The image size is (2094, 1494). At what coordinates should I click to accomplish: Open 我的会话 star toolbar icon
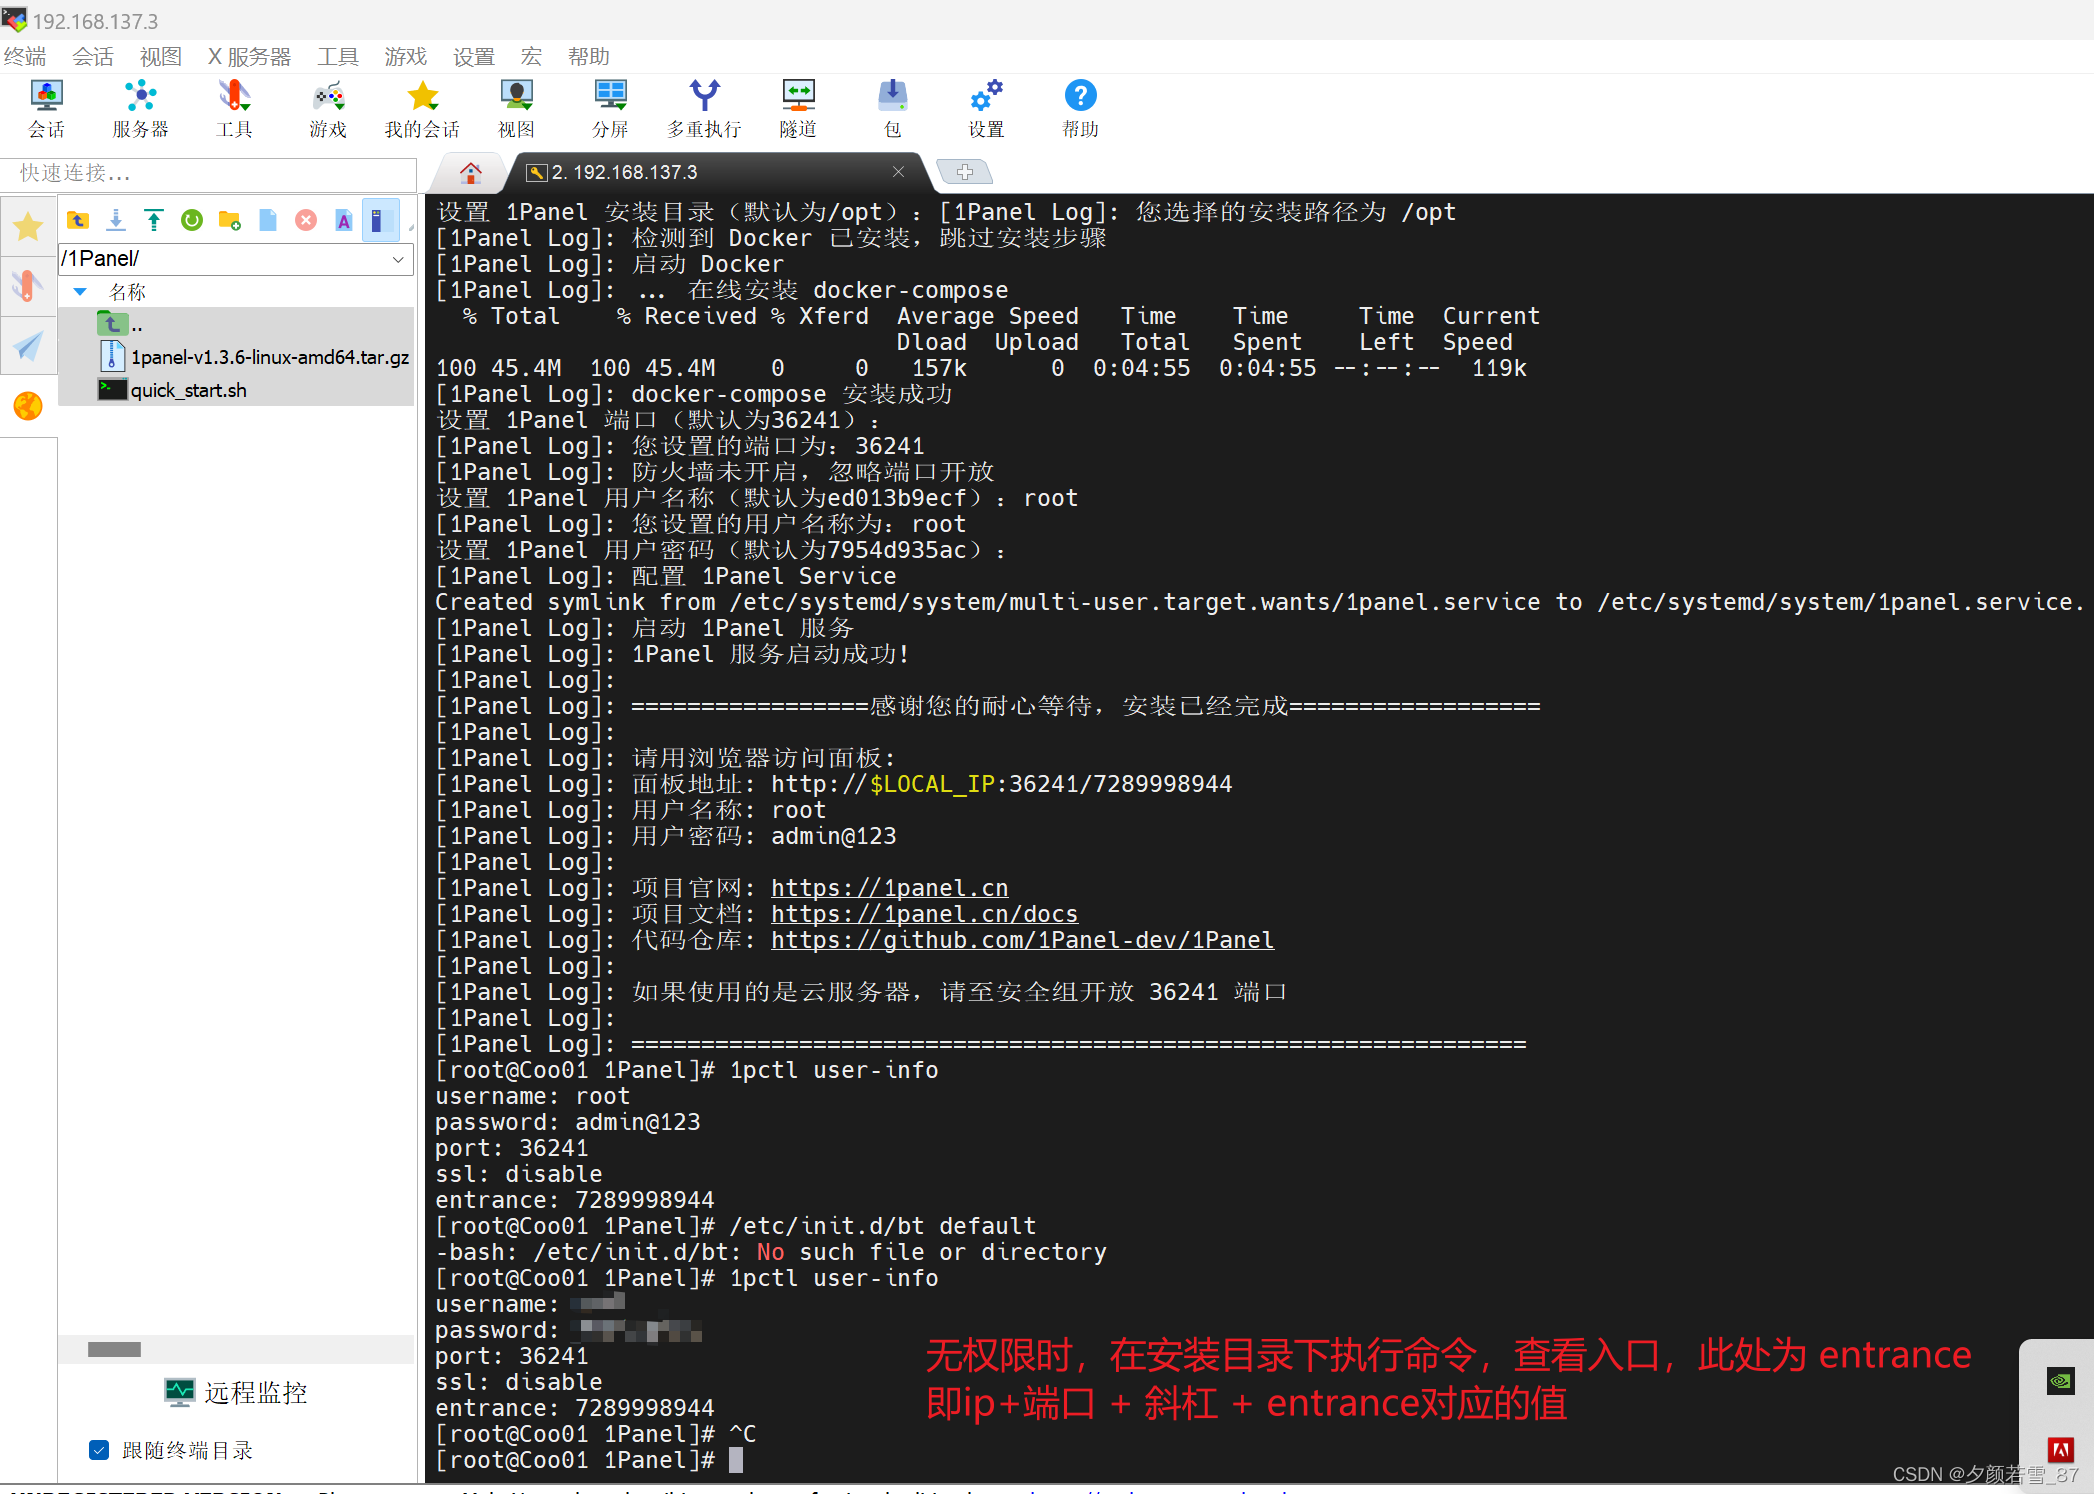coord(422,108)
